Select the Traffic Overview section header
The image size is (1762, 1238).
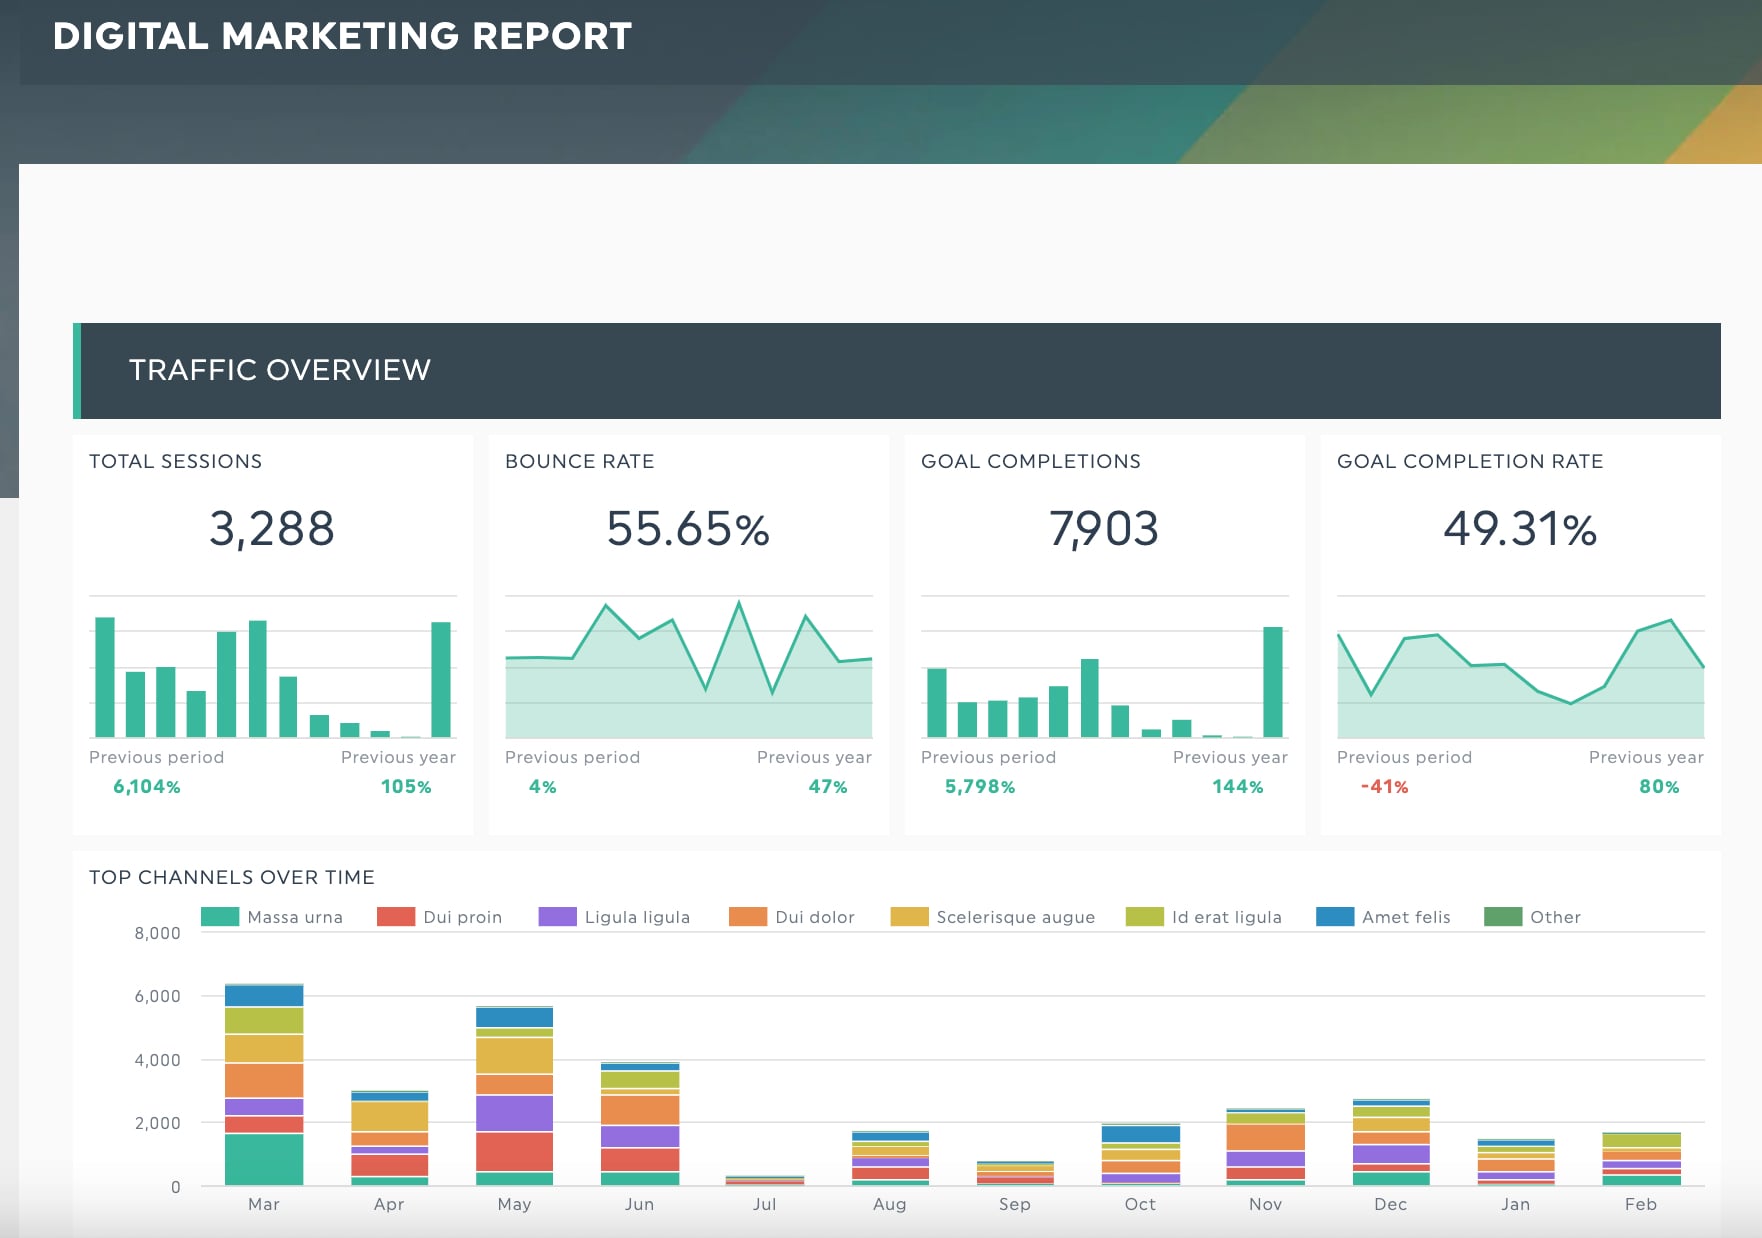pos(897,371)
